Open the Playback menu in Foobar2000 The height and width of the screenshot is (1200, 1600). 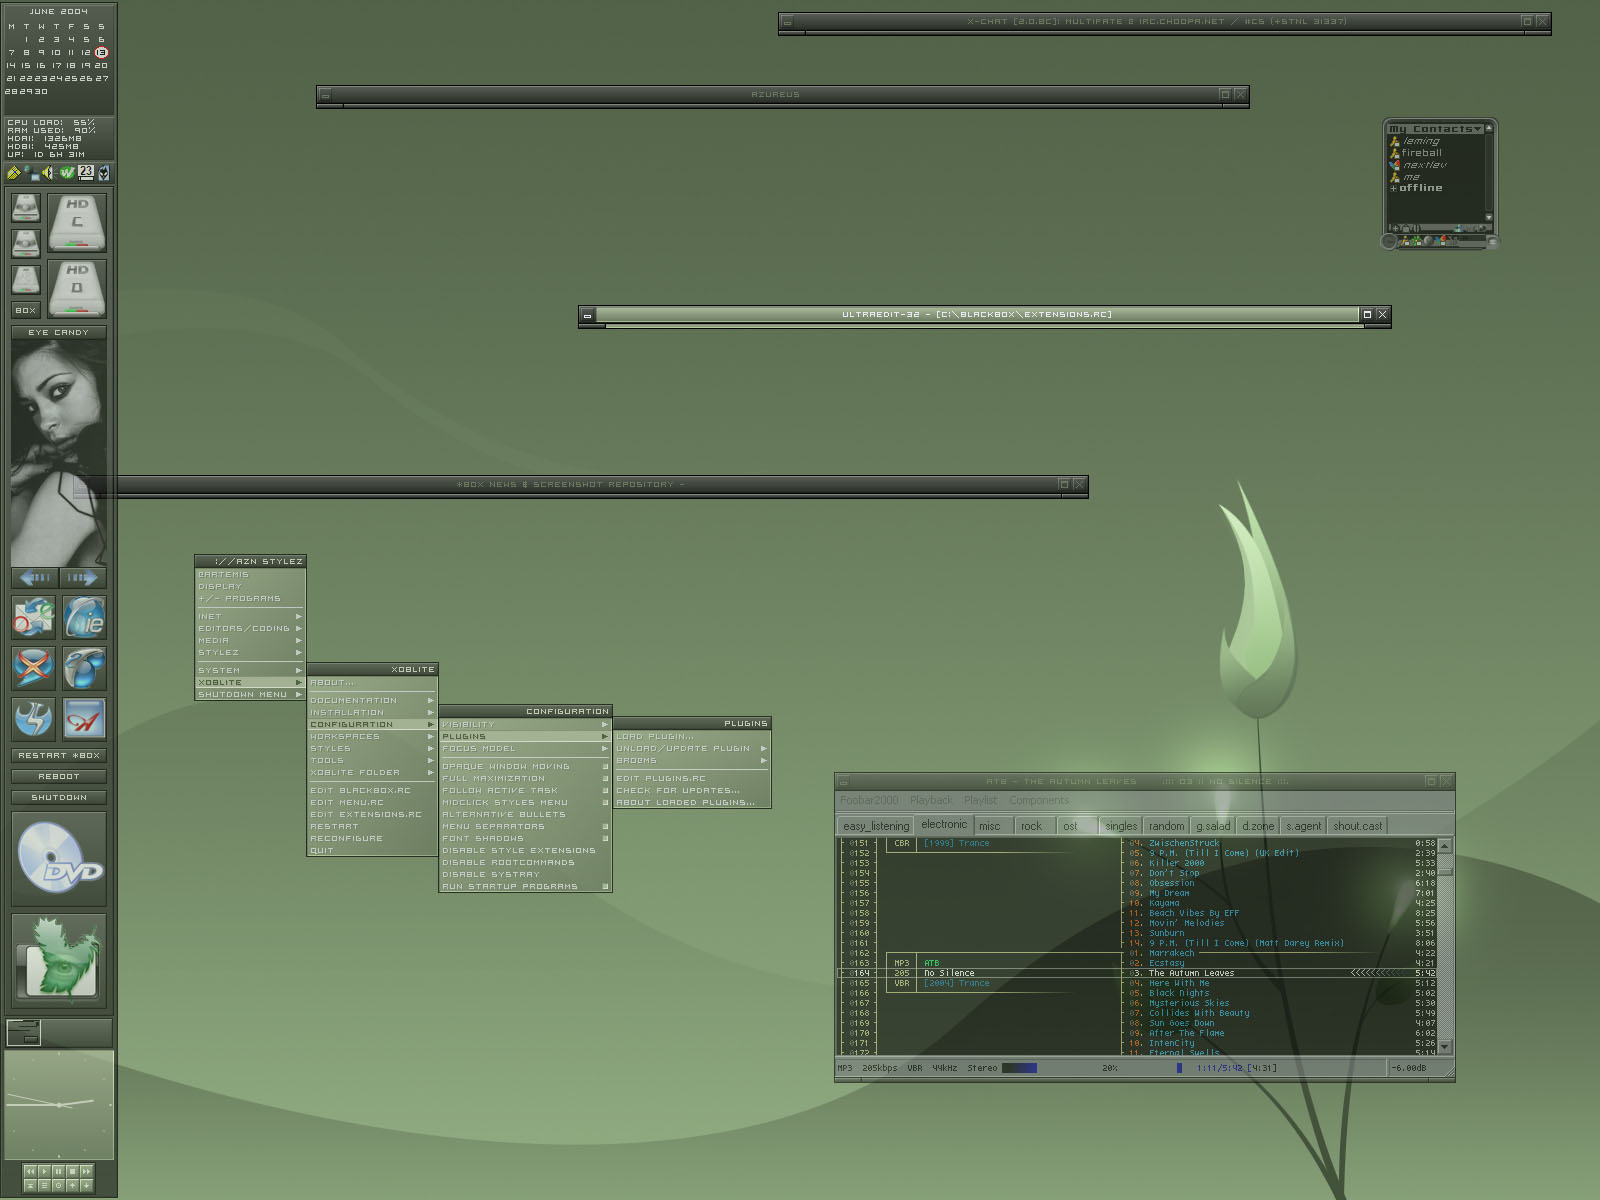tap(931, 800)
